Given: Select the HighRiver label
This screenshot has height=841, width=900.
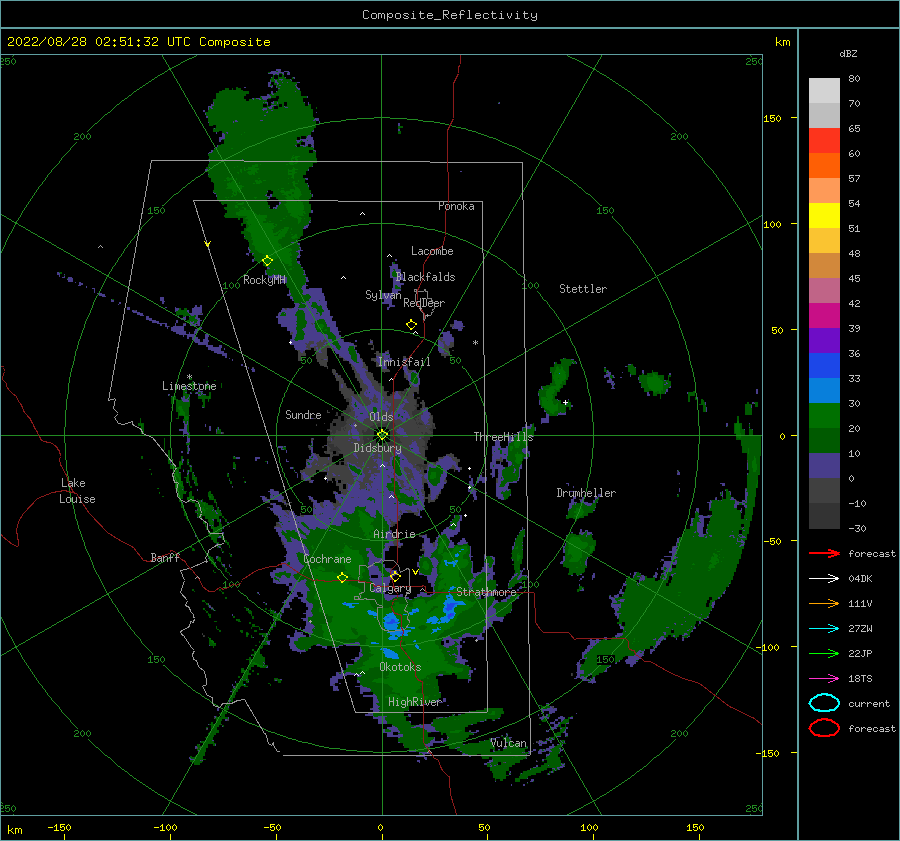Looking at the screenshot, I should click(x=414, y=702).
